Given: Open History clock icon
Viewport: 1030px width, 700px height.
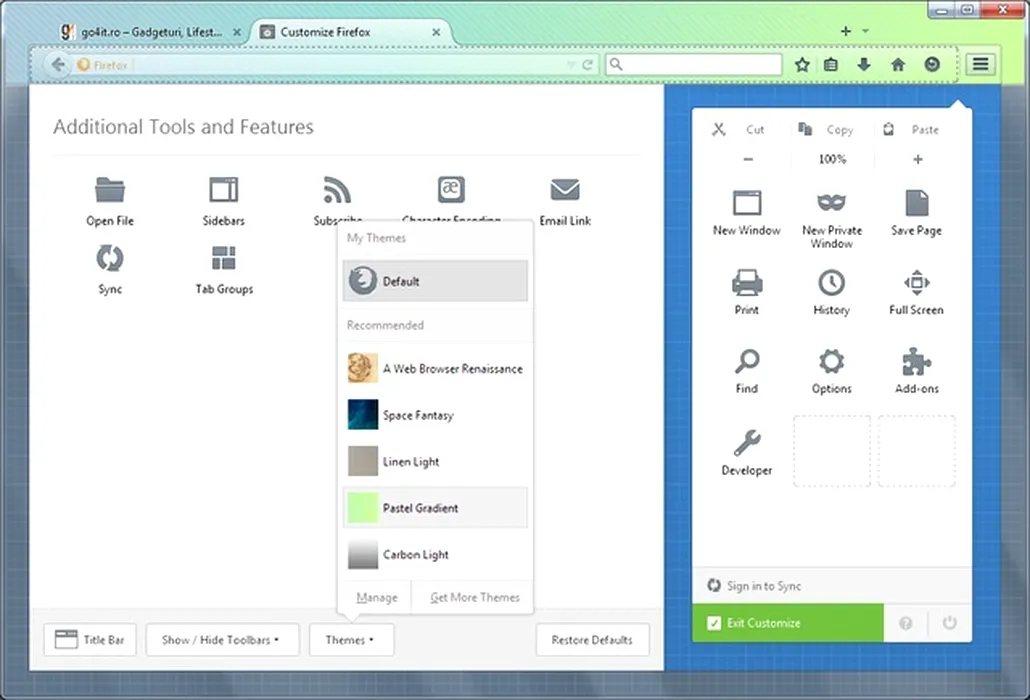Looking at the screenshot, I should pos(832,283).
